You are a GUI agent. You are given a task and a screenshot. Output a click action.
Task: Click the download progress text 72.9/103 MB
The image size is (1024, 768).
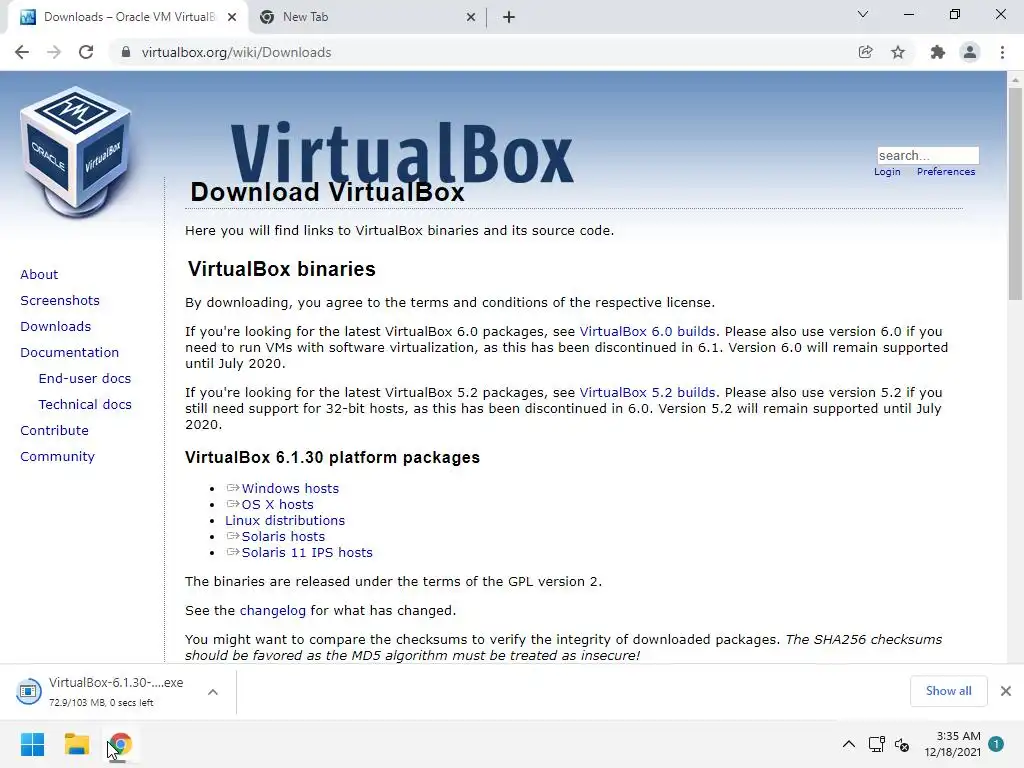[x=101, y=703]
